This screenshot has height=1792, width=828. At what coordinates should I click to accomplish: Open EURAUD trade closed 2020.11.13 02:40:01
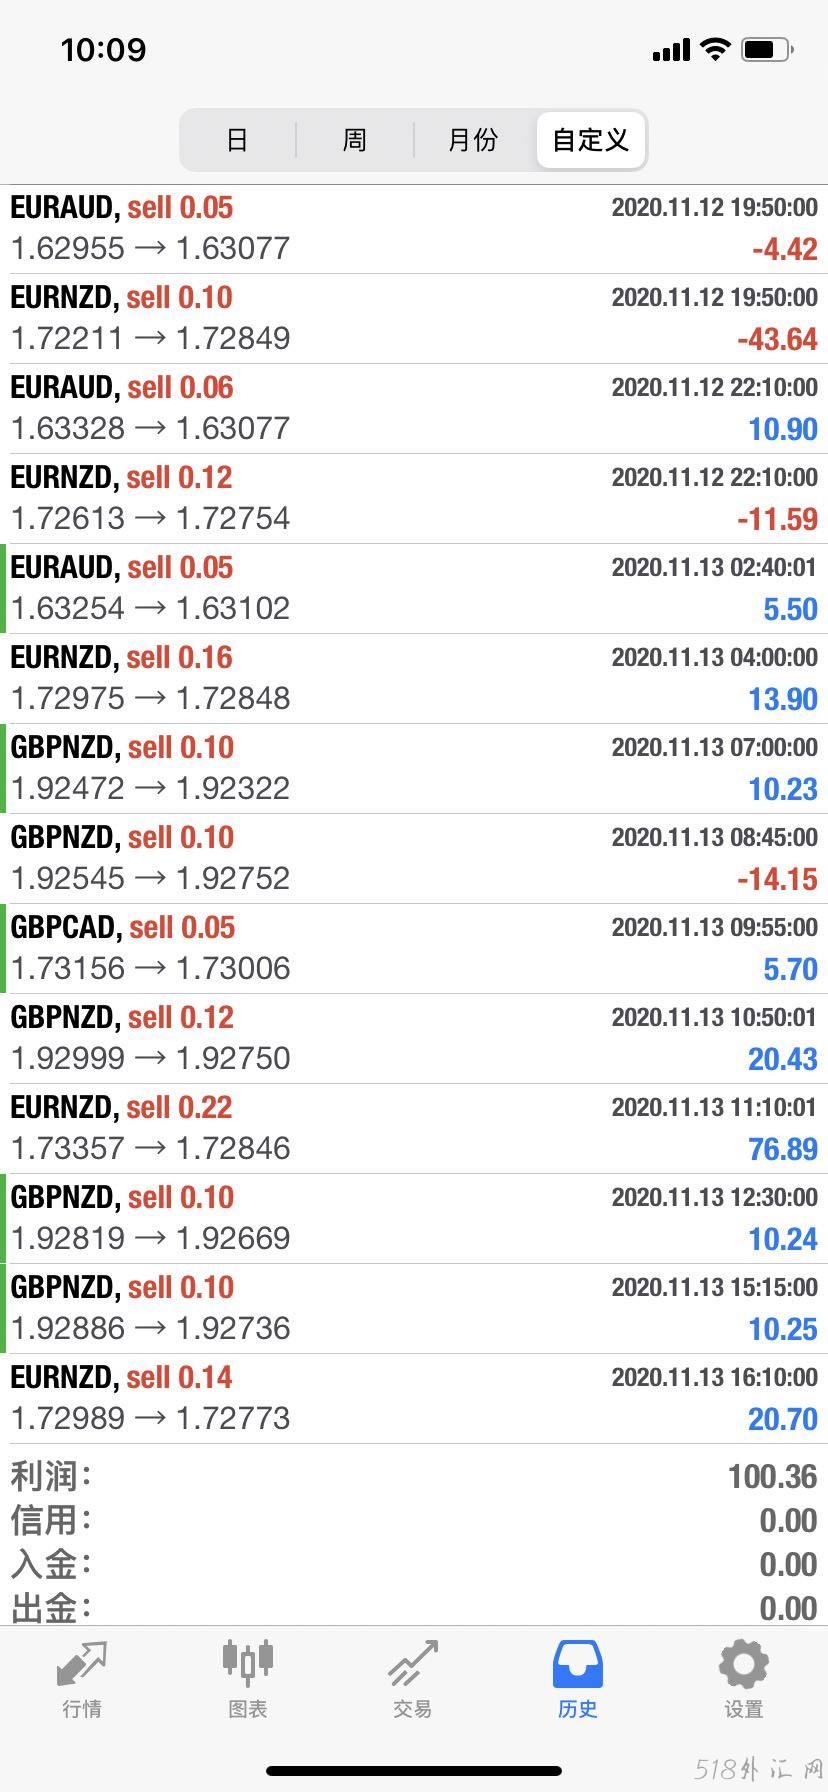coord(414,588)
